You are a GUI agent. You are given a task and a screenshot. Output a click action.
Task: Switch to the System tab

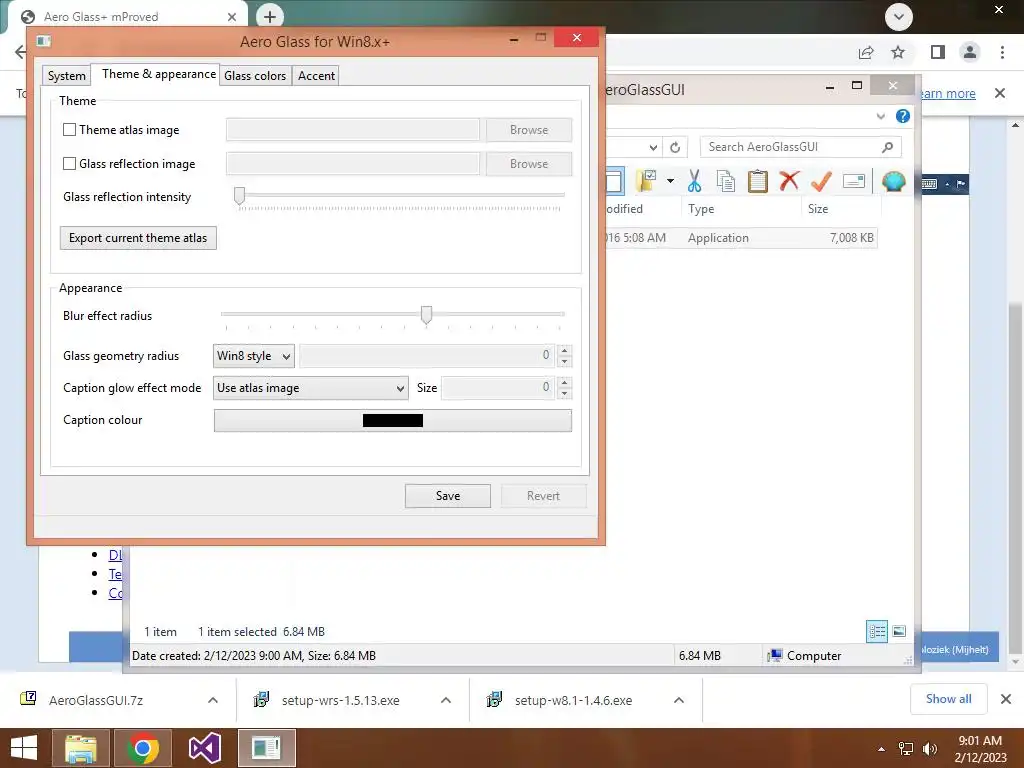(x=66, y=76)
